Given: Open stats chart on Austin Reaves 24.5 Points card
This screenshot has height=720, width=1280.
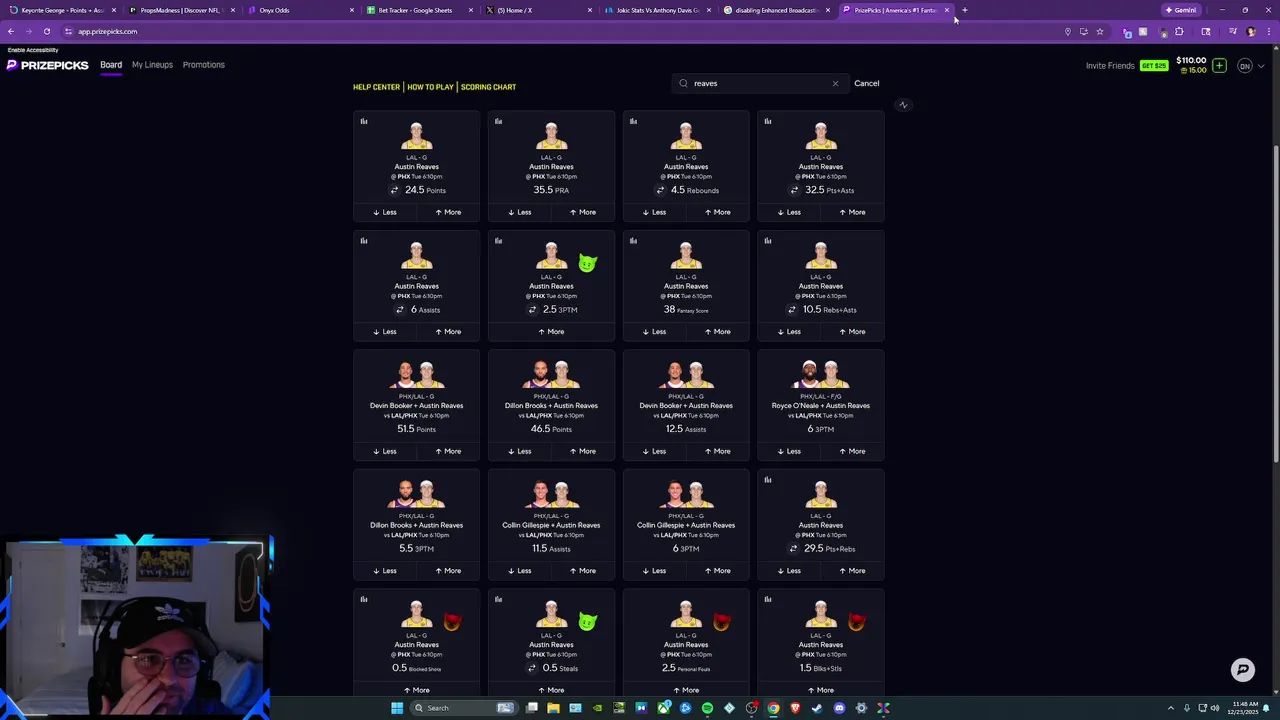Looking at the screenshot, I should (x=364, y=122).
